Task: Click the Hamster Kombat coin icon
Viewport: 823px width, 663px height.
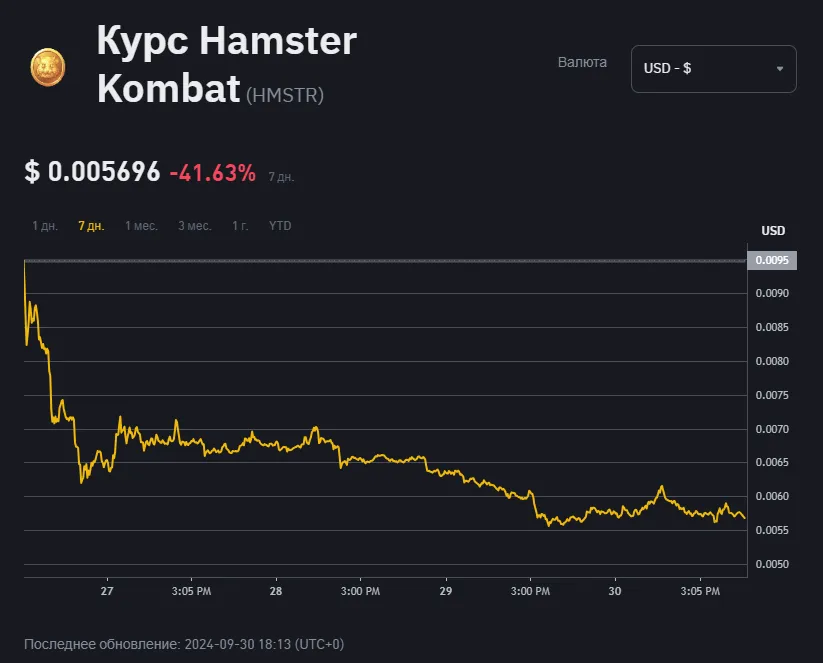Action: pos(47,68)
